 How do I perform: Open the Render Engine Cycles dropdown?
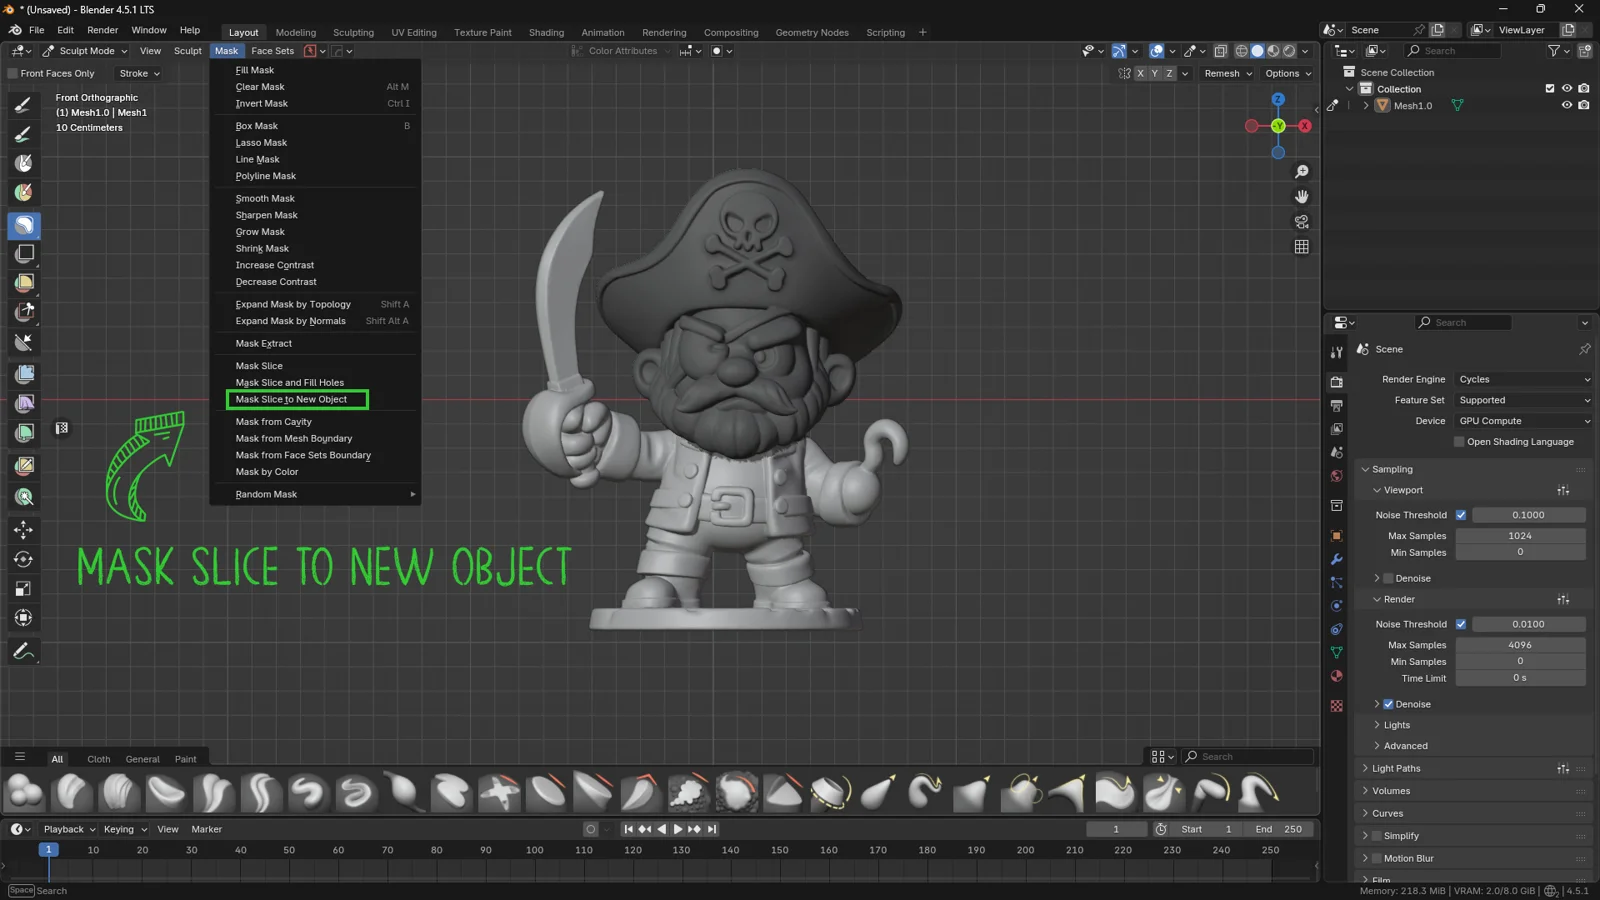[1523, 379]
